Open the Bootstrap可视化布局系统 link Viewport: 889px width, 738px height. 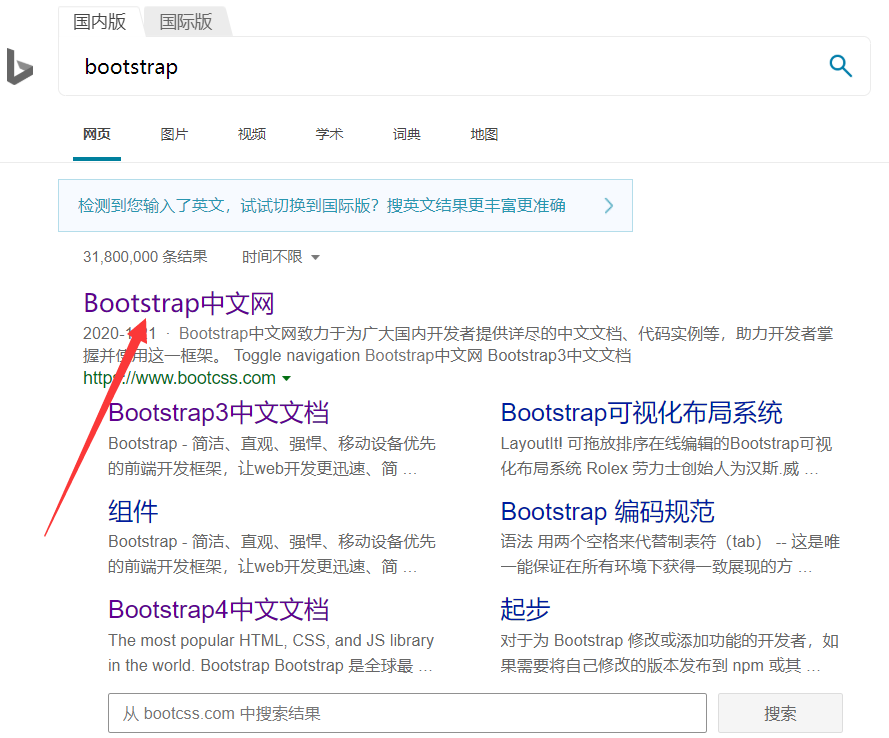[x=642, y=413]
